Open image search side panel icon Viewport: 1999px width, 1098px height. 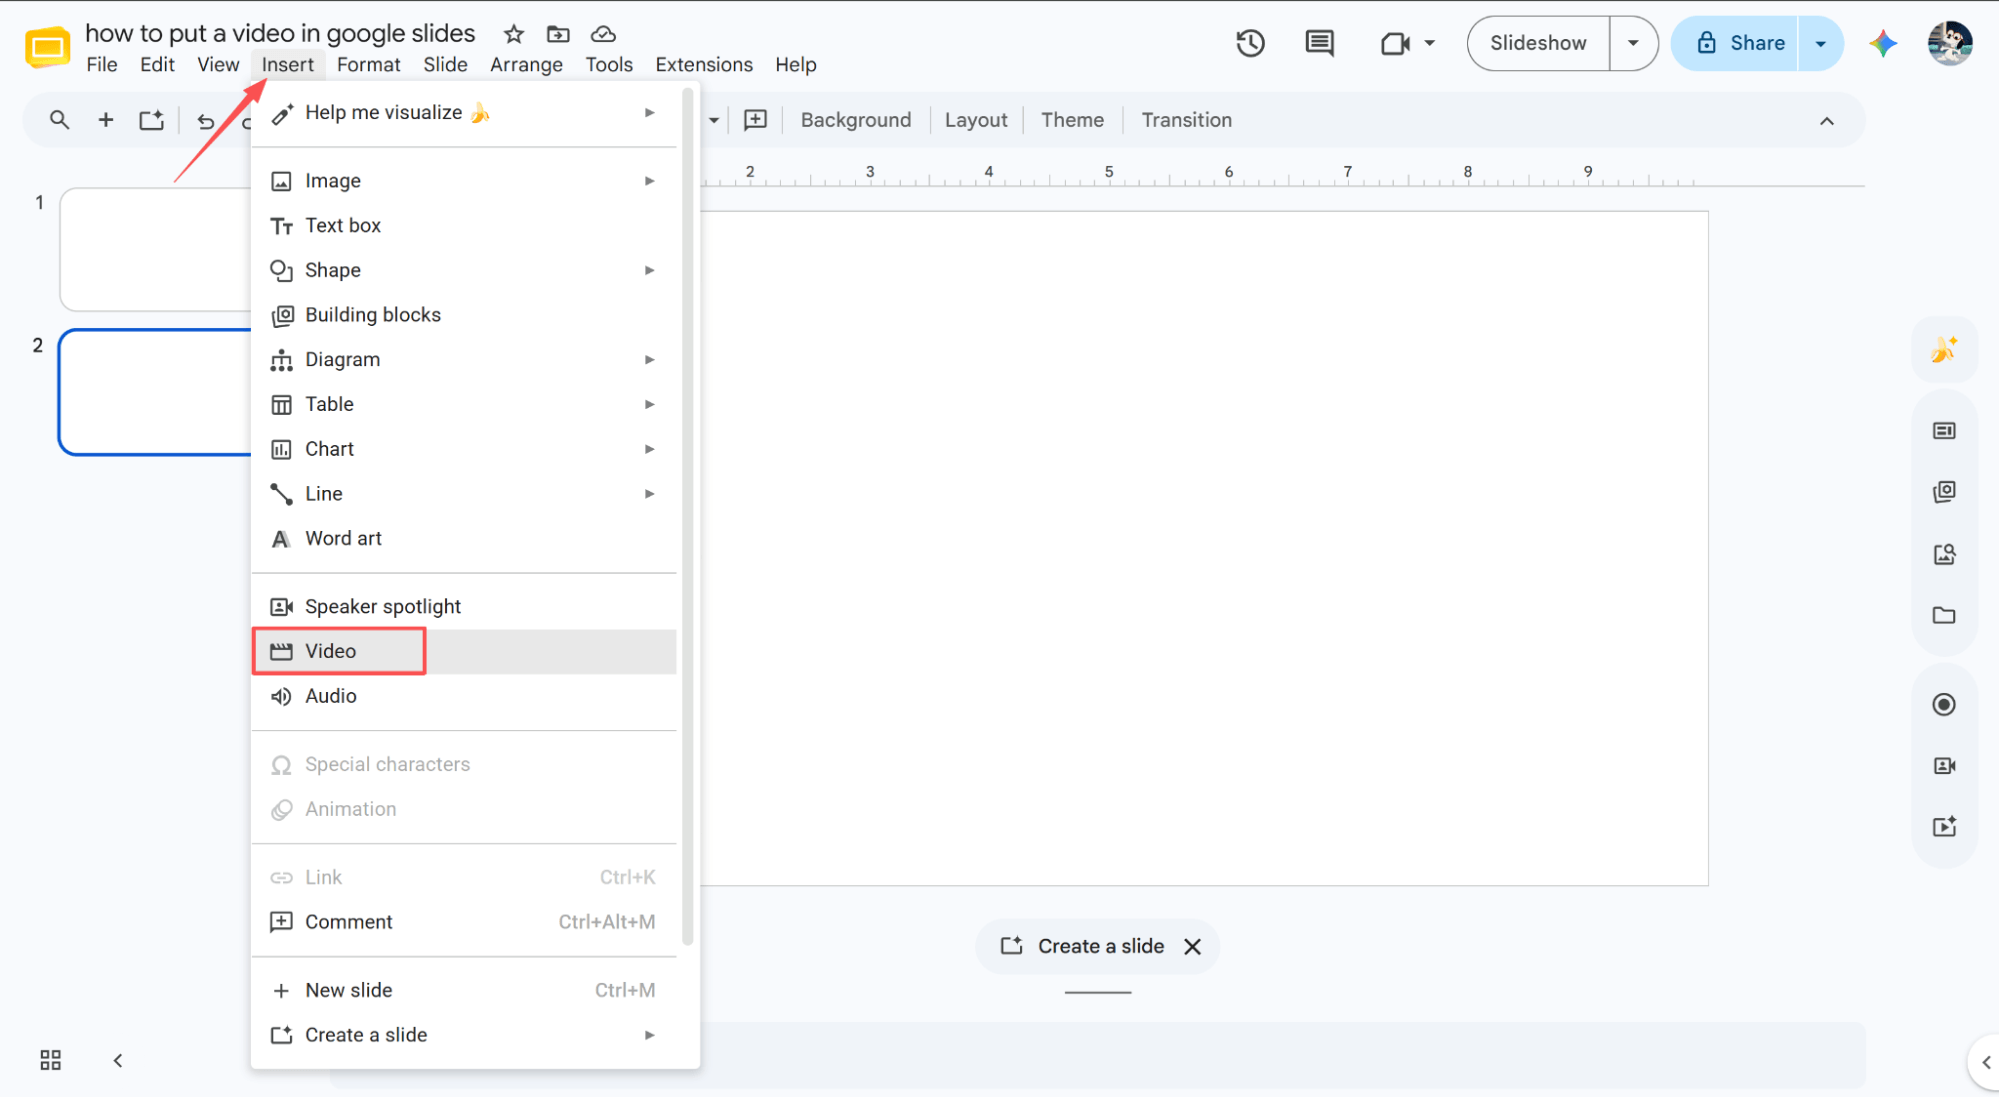[x=1944, y=554]
